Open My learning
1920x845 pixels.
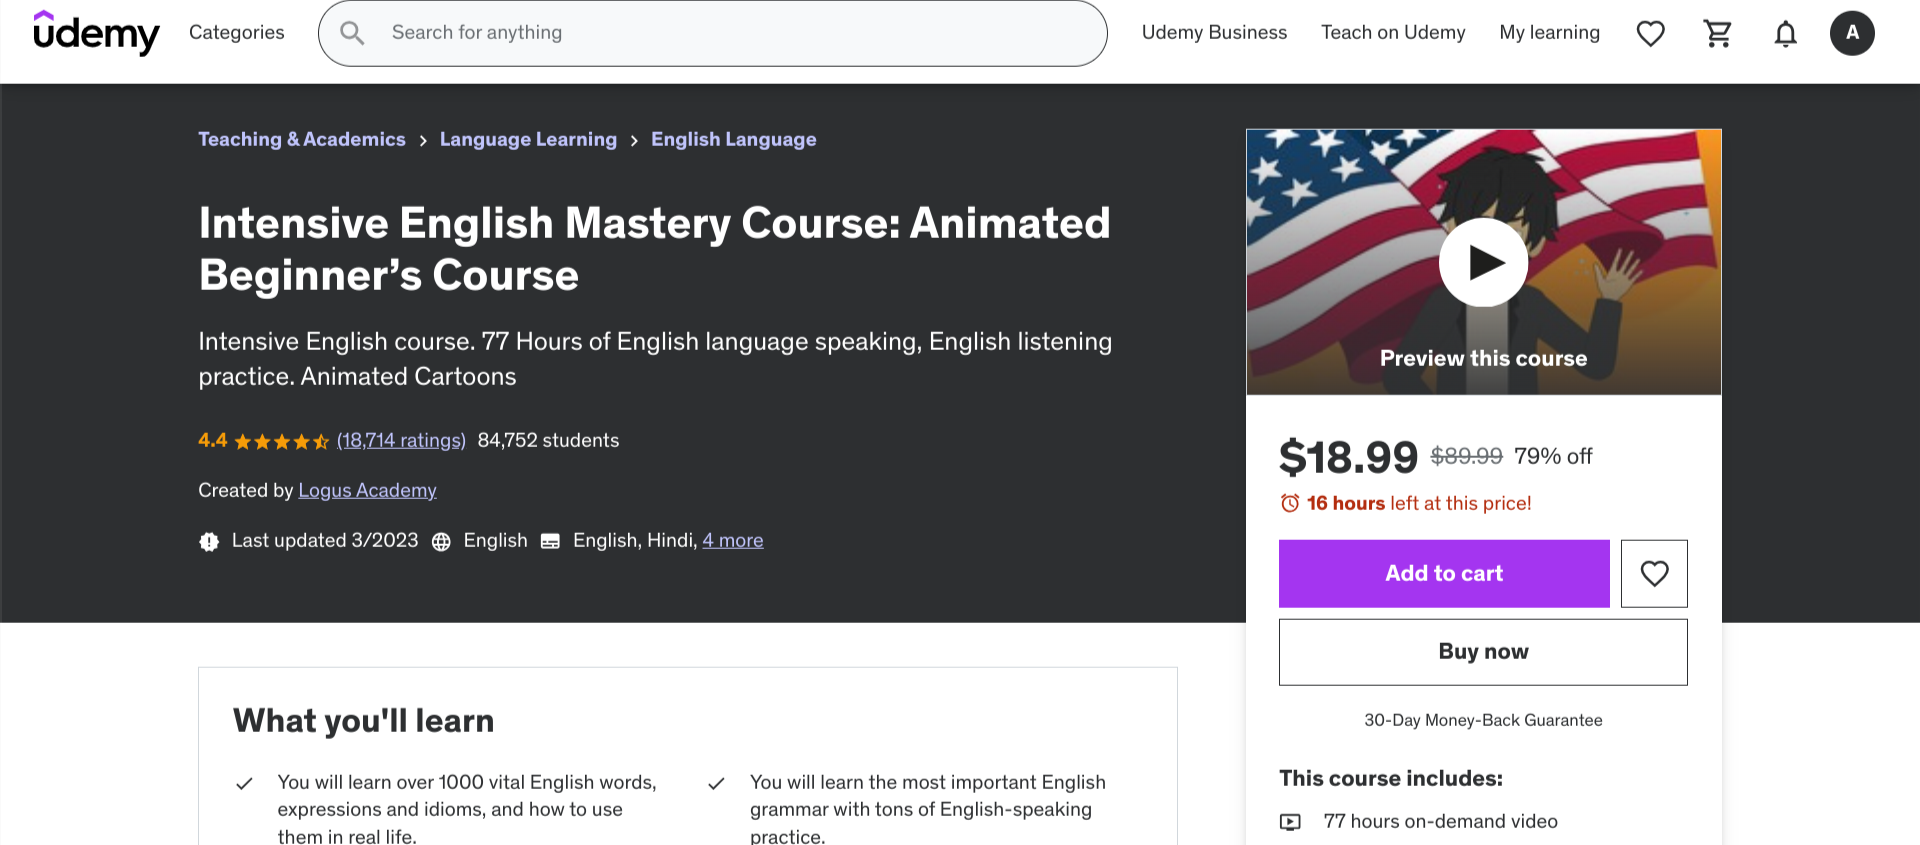(1549, 33)
